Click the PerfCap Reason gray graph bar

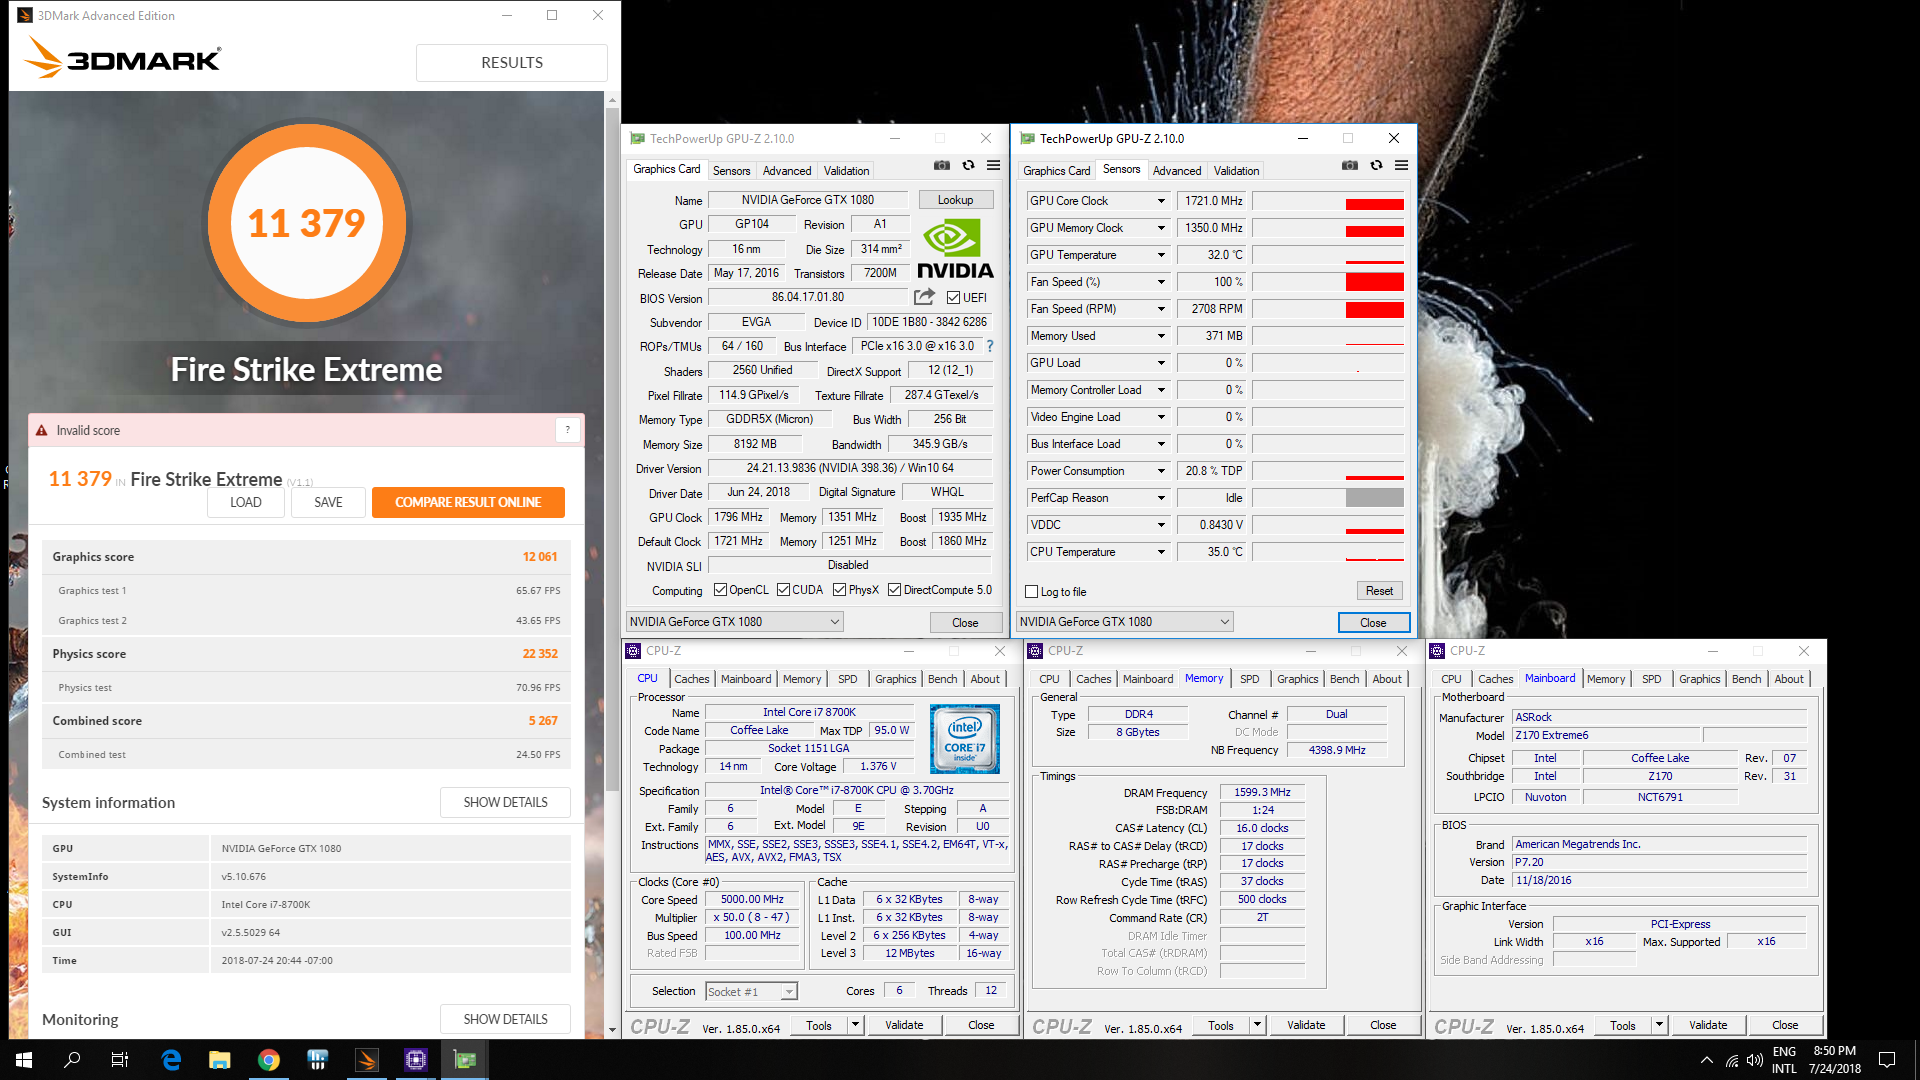[x=1374, y=498]
